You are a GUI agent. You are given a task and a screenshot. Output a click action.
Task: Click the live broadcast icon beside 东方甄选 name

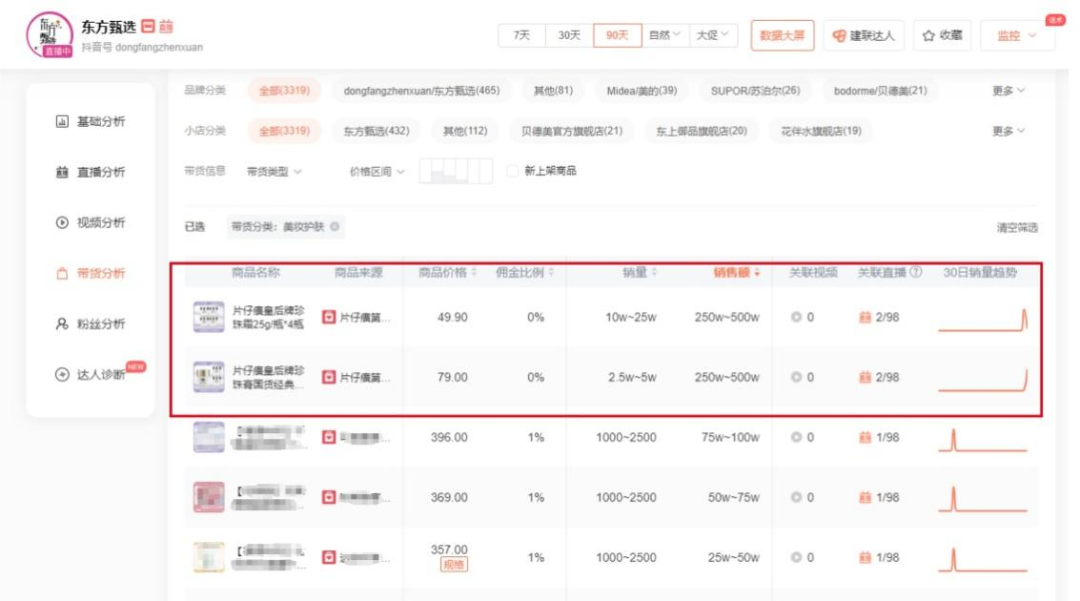pyautogui.click(x=166, y=26)
